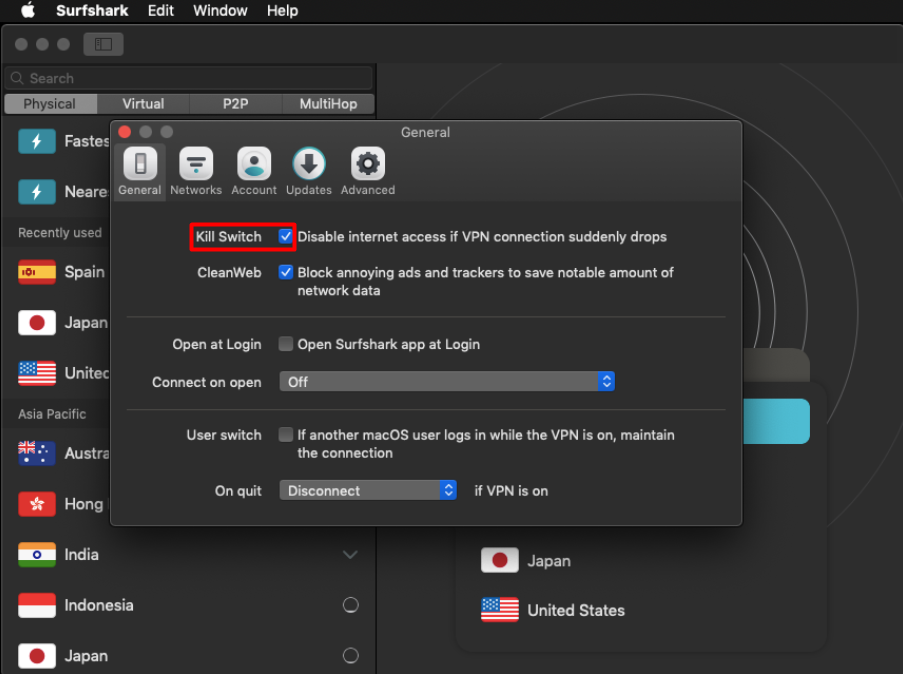Click the Block annoying ads description text
903x674 pixels.
(485, 281)
